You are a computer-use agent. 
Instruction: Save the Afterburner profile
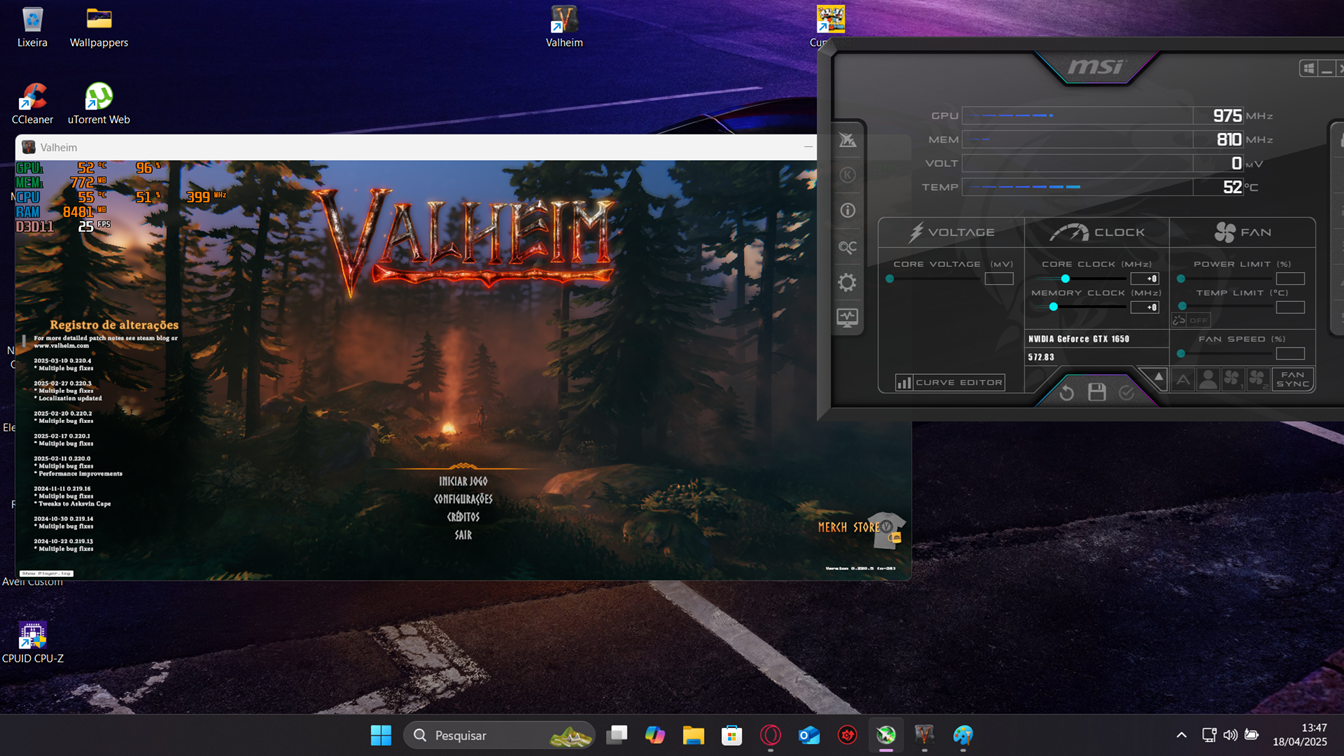(x=1097, y=392)
